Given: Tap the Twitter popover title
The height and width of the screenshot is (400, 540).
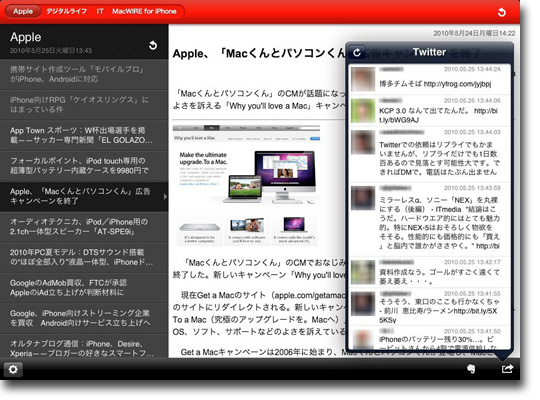Looking at the screenshot, I should pyautogui.click(x=429, y=52).
